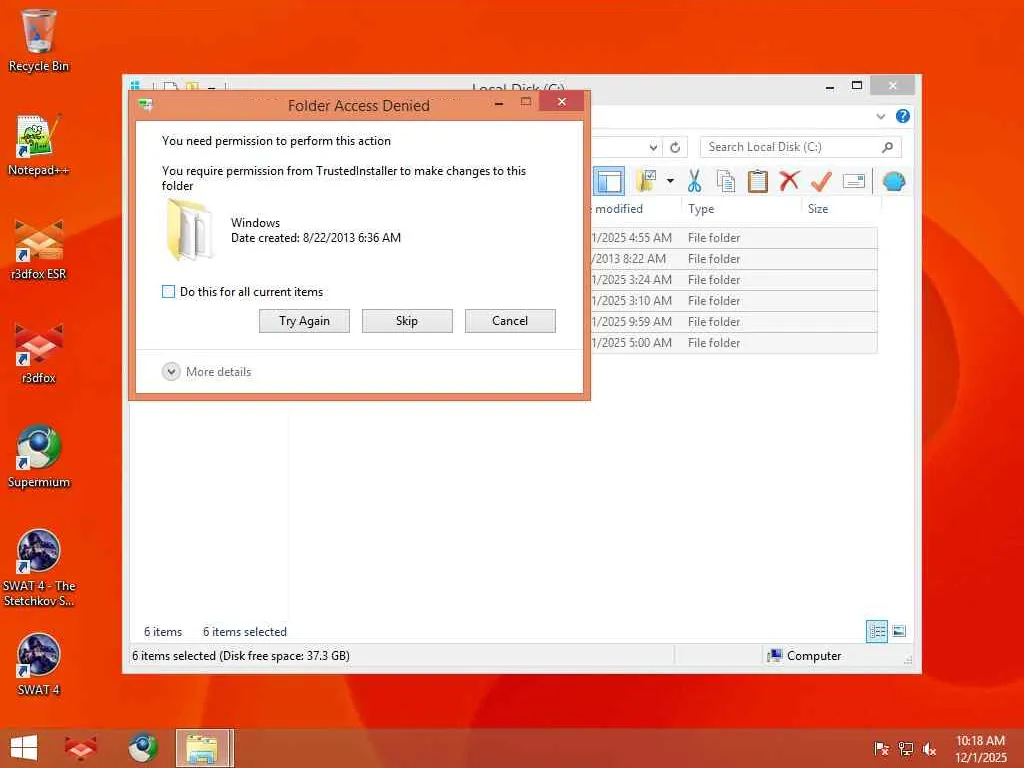This screenshot has width=1024, height=768.
Task: Open the address bar history dropdown
Action: (653, 147)
